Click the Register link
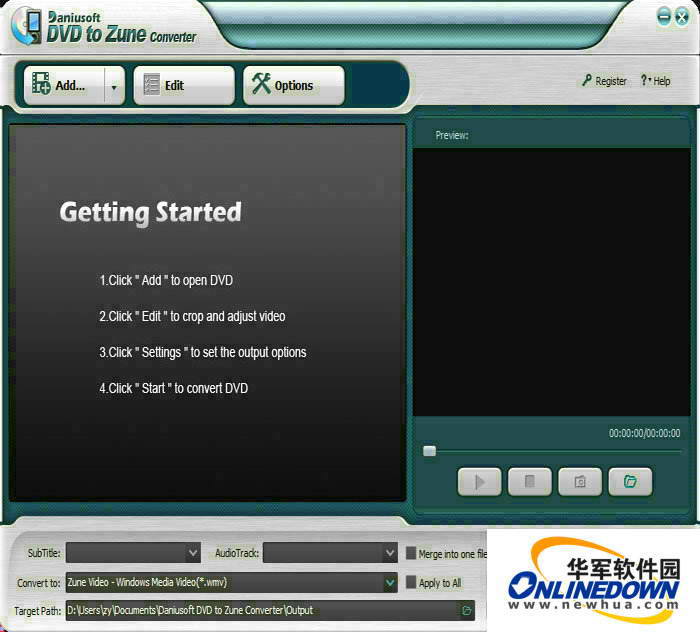The width and height of the screenshot is (700, 632). pyautogui.click(x=605, y=81)
